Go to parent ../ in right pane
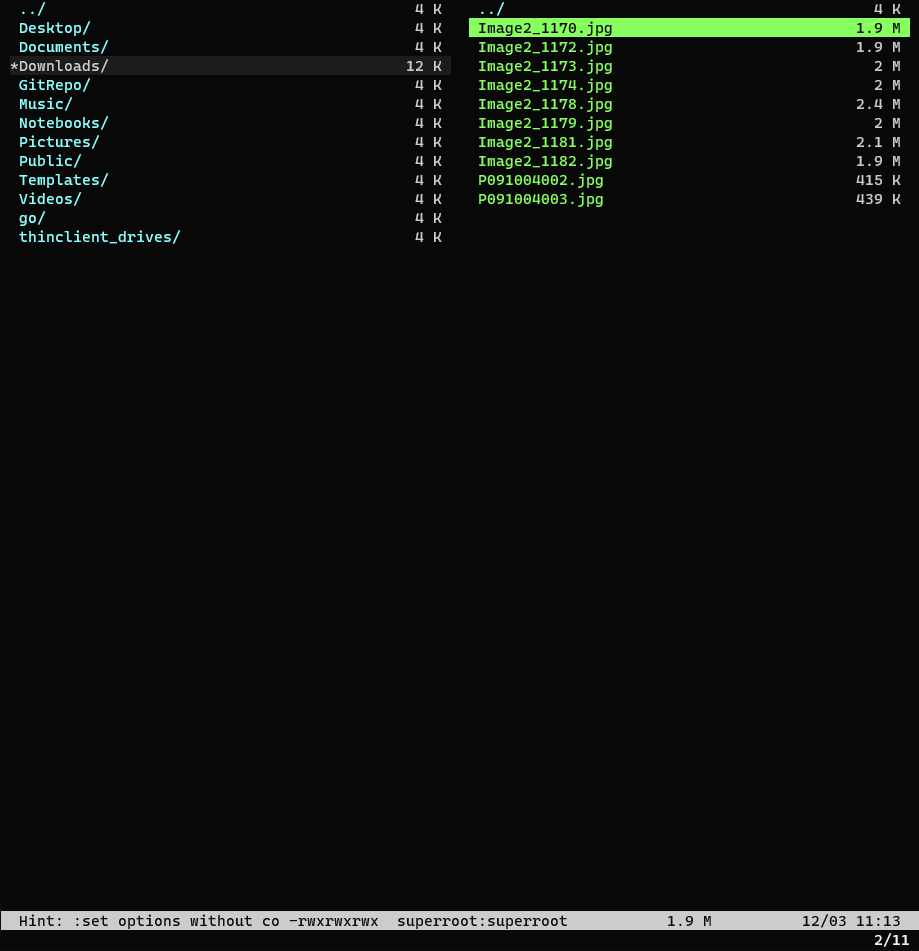 click(x=689, y=9)
